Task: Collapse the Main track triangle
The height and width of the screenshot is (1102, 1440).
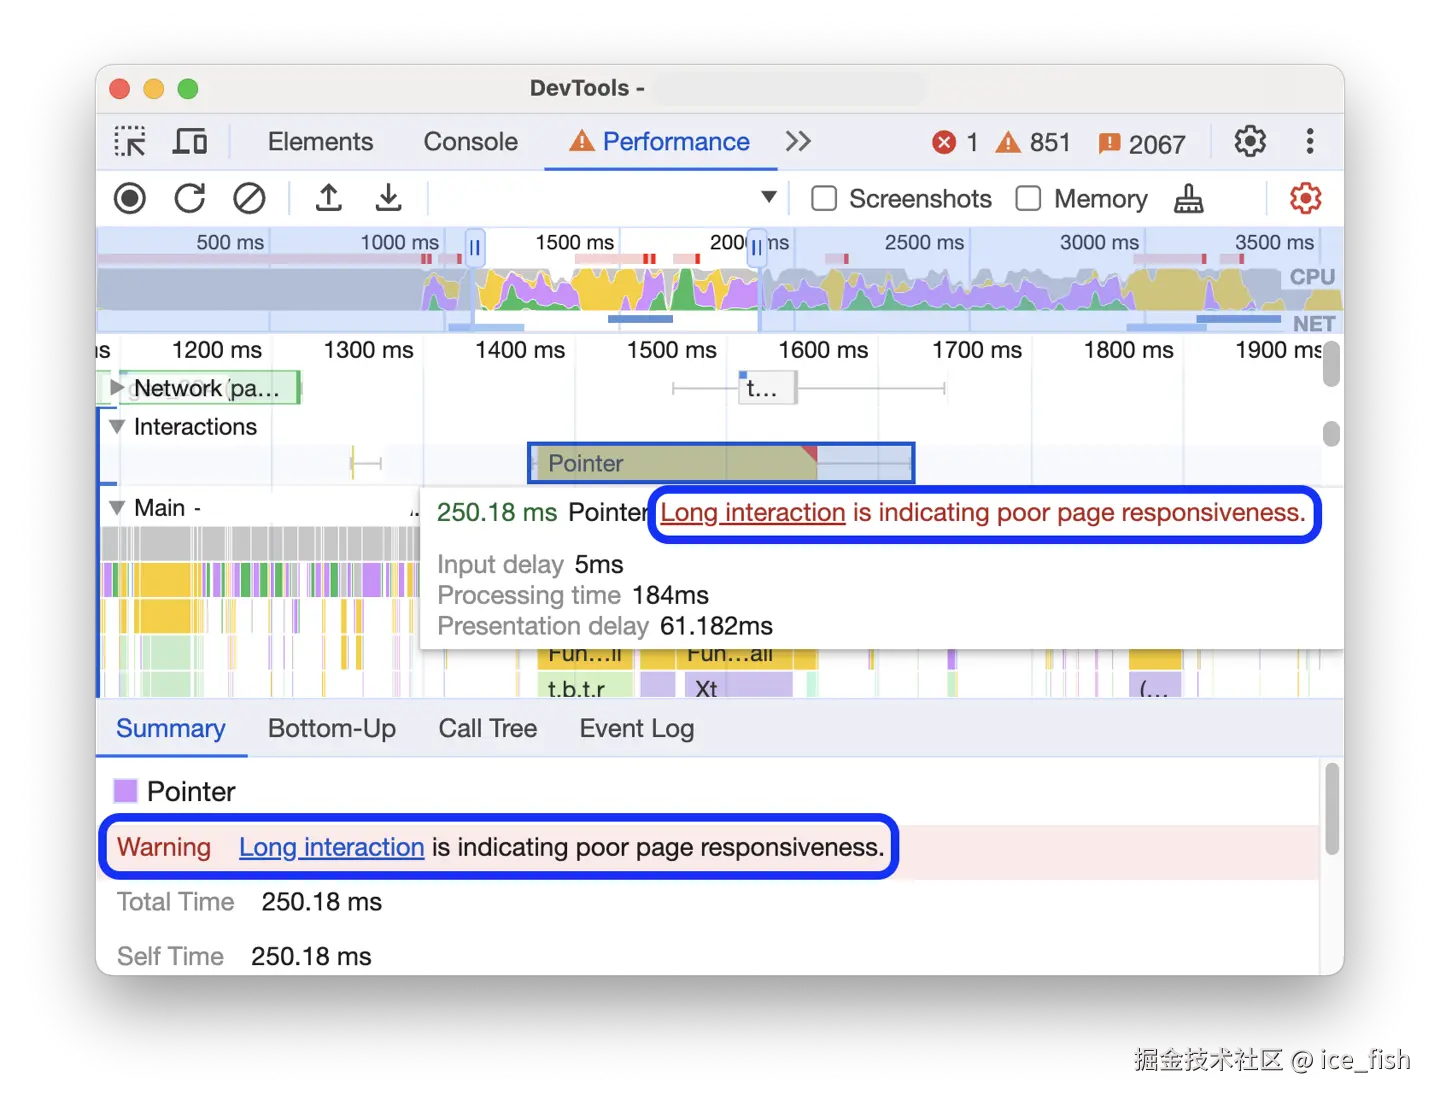Action: point(117,508)
